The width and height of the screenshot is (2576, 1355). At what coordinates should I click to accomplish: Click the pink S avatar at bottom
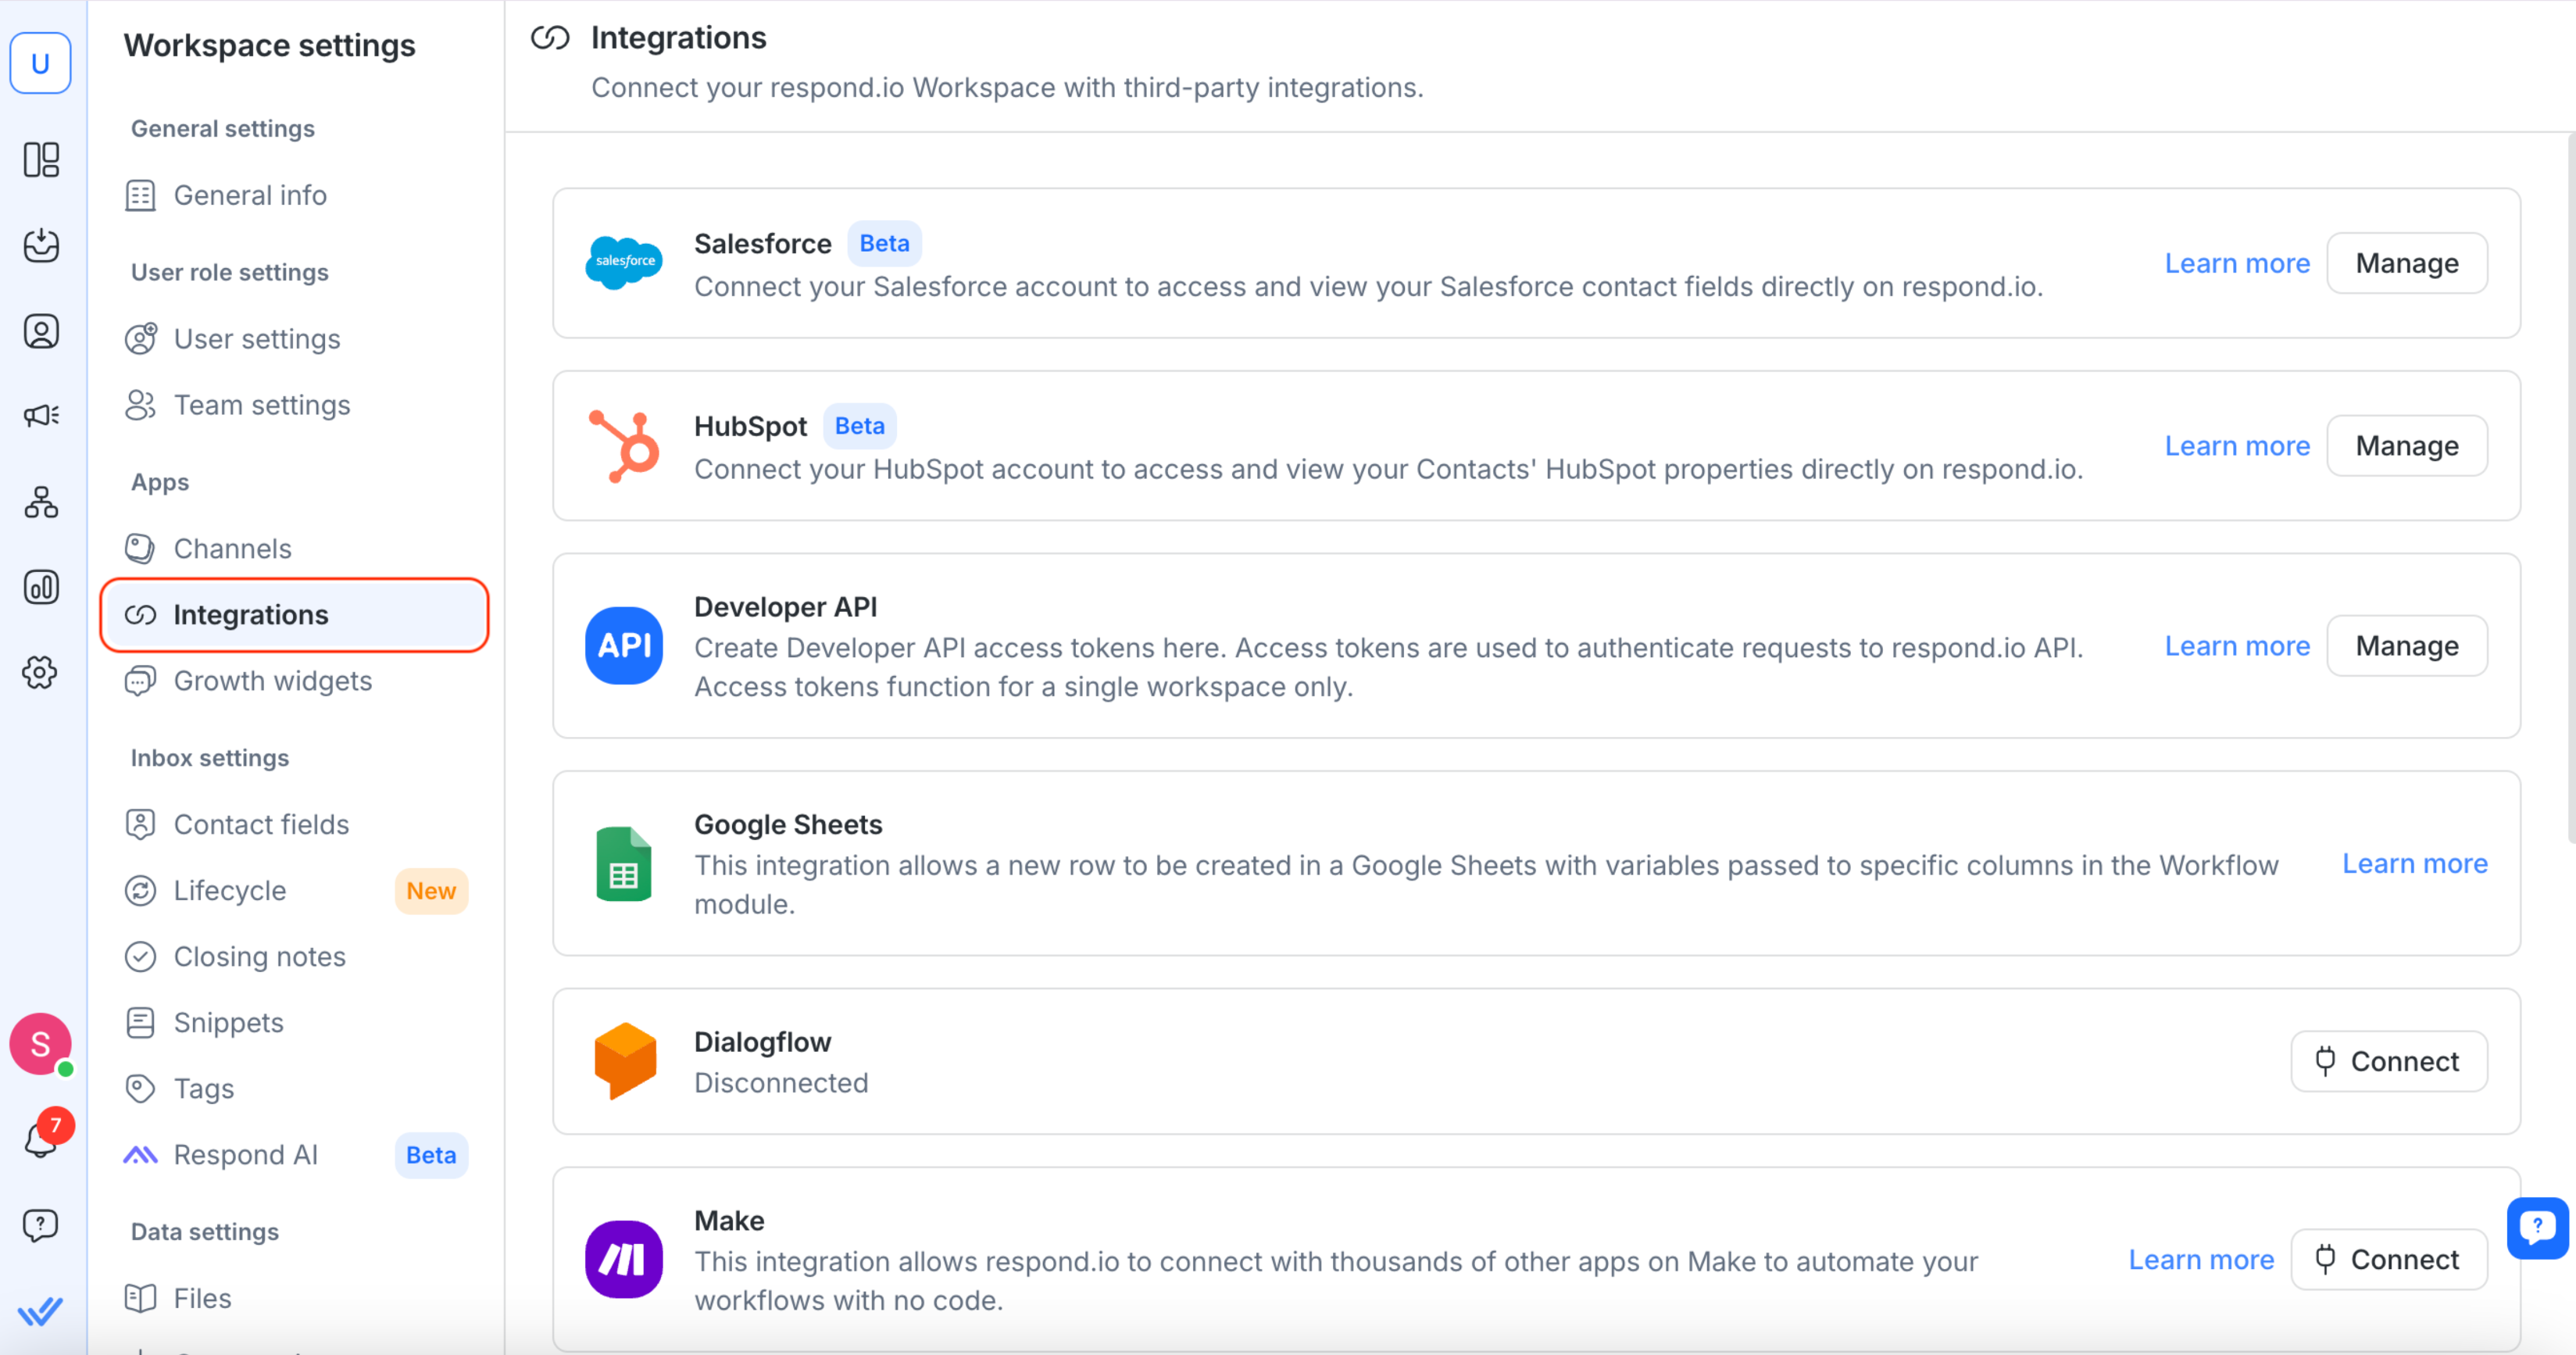pyautogui.click(x=41, y=1044)
